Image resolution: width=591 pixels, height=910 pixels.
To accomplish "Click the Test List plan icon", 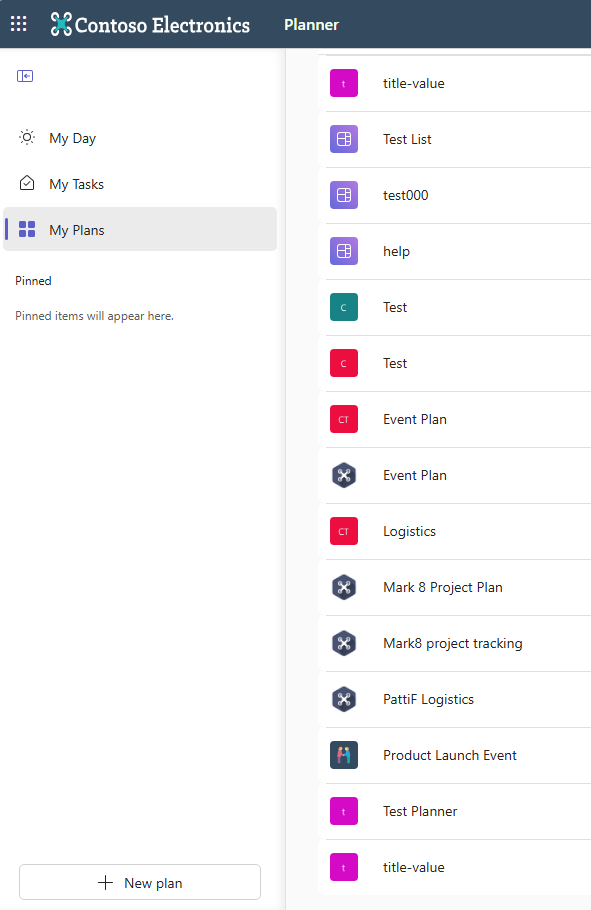I will point(344,139).
